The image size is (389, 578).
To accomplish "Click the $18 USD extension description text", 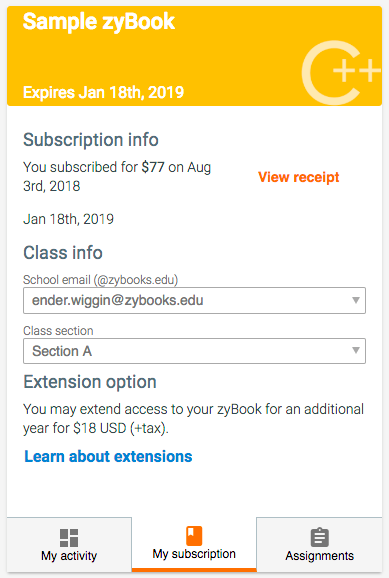I will click(x=194, y=418).
